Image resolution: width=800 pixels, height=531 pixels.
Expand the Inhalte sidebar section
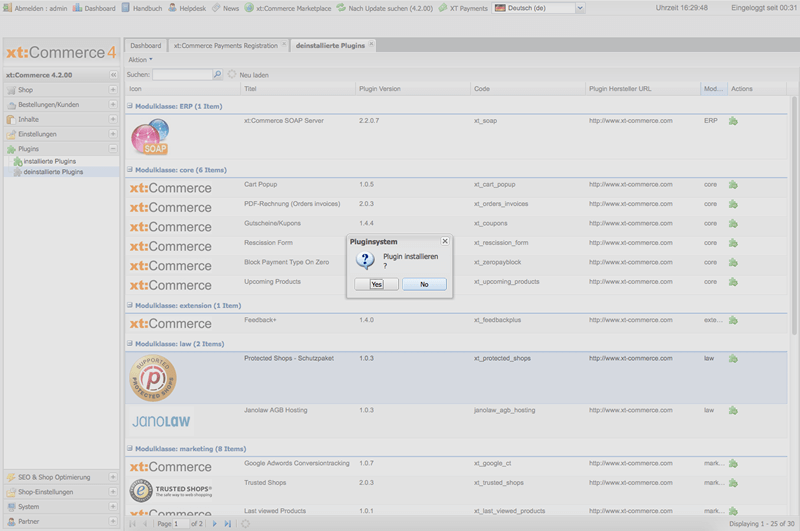pyautogui.click(x=113, y=119)
